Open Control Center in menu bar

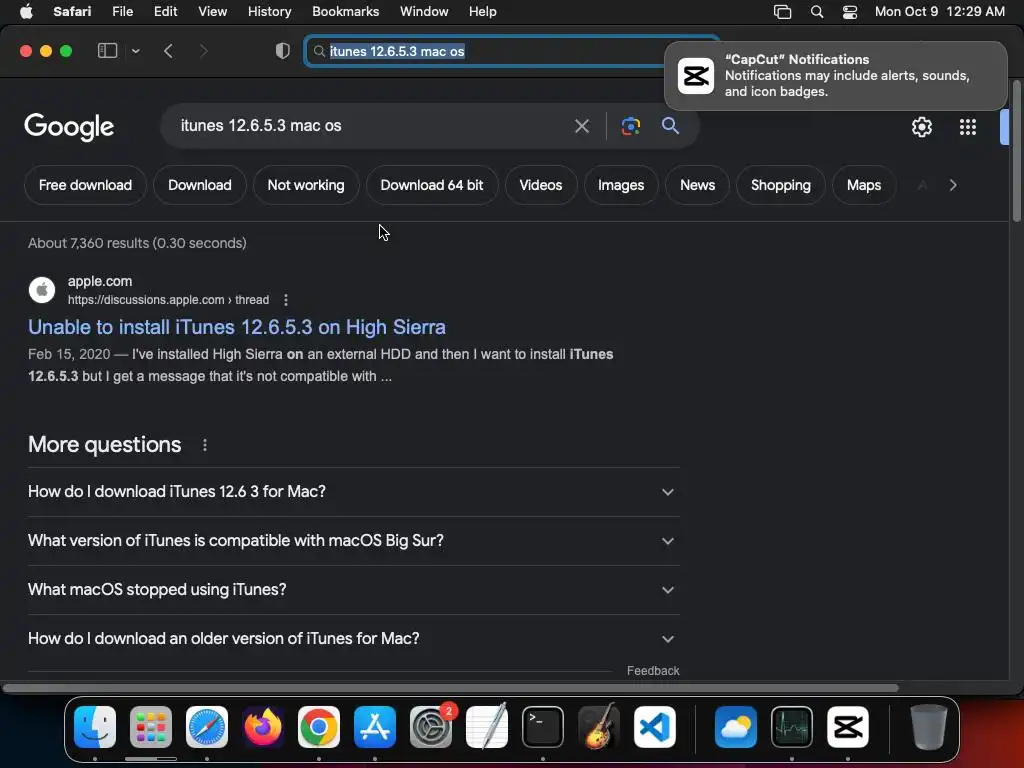(x=850, y=12)
